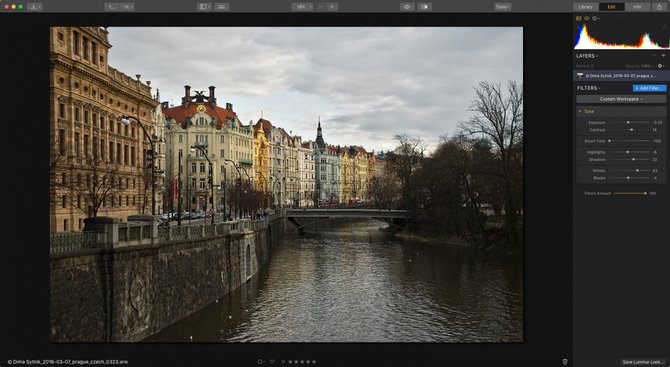
Task: Remove the layer with minus icon
Action: pyautogui.click(x=654, y=56)
